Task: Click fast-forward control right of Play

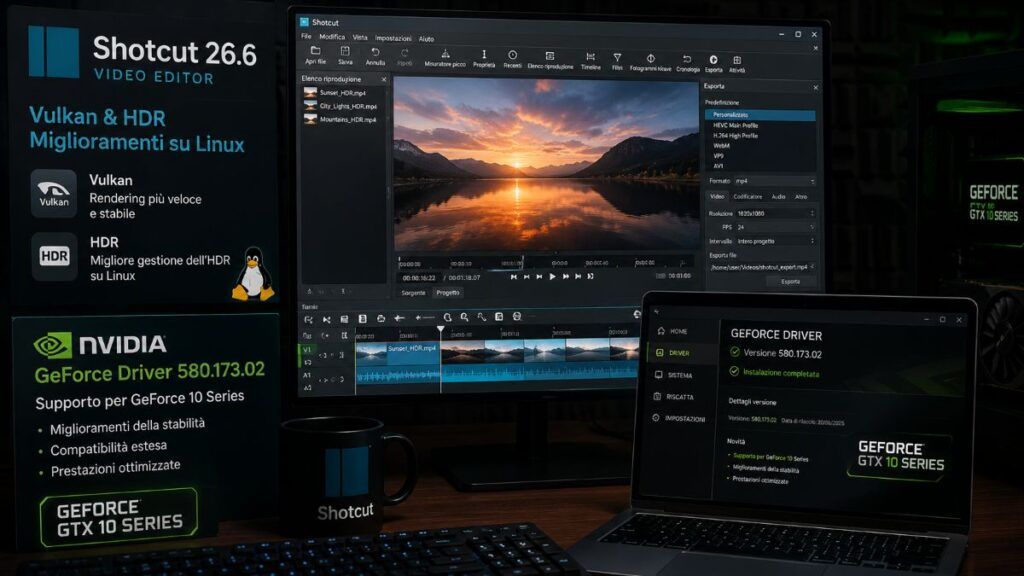Action: tap(566, 276)
